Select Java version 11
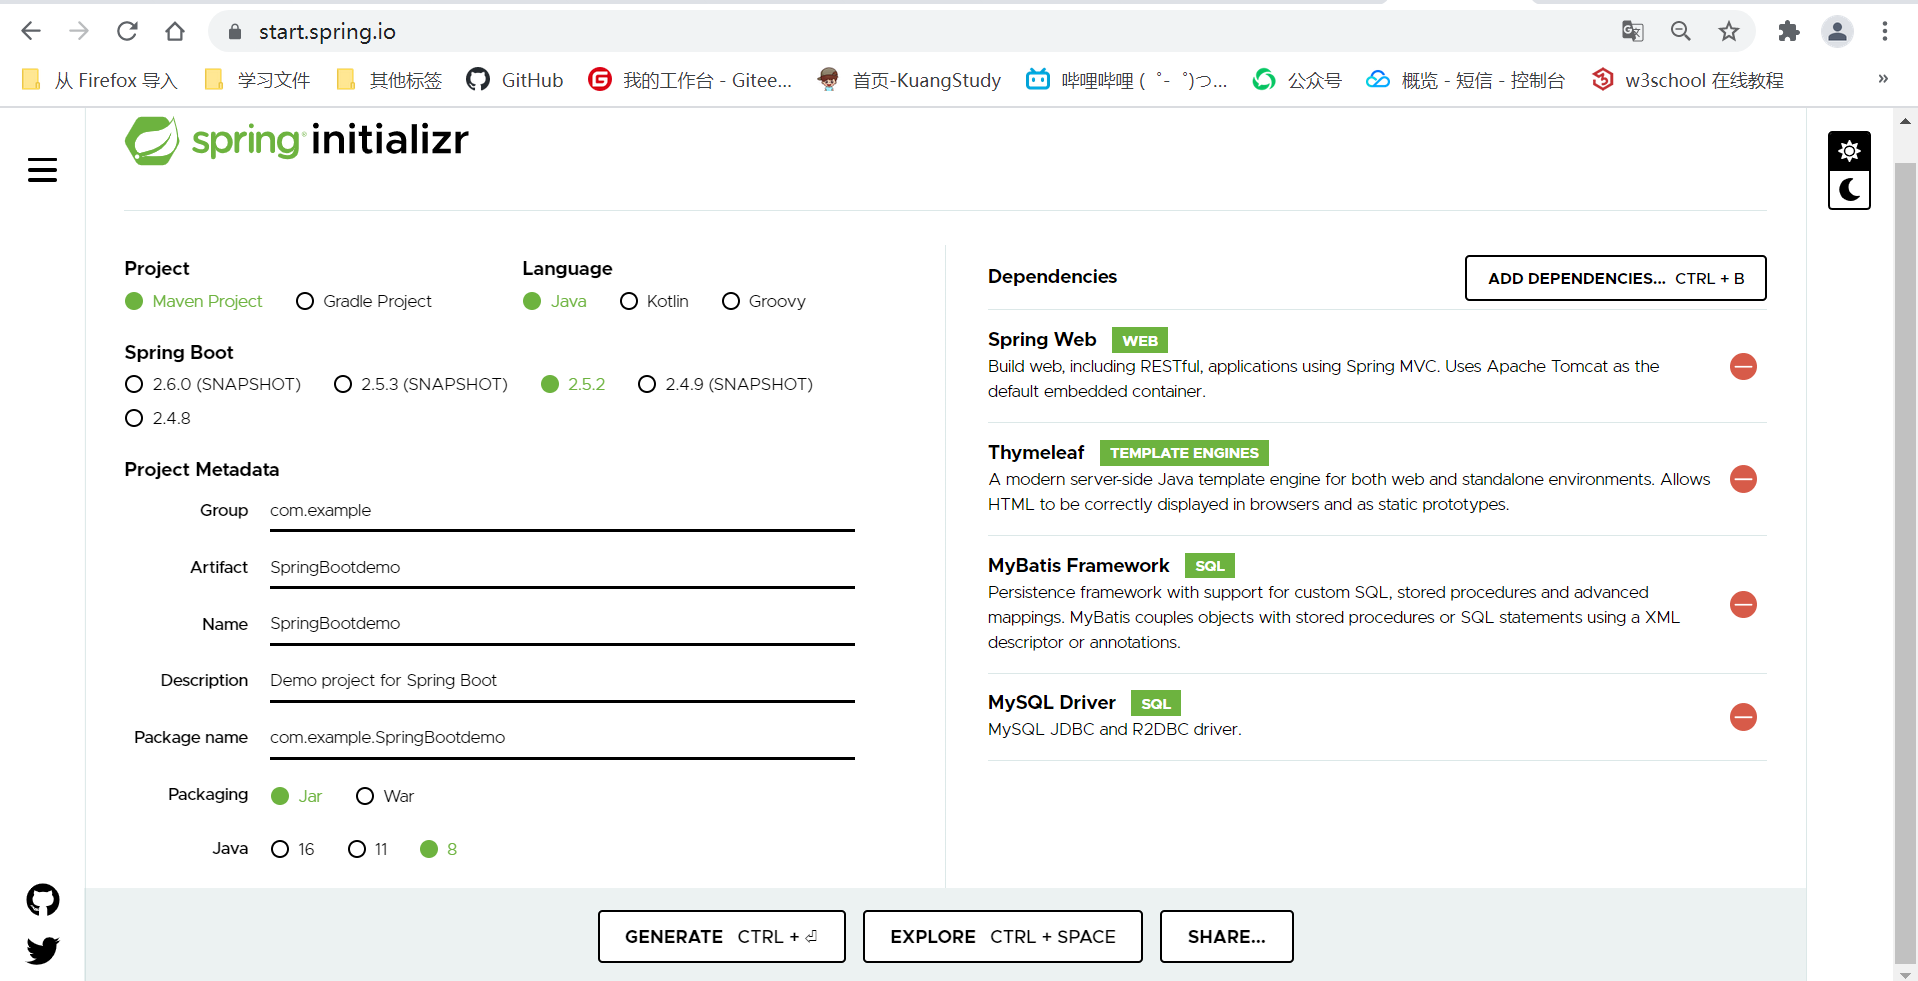The width and height of the screenshot is (1918, 981). [x=368, y=849]
